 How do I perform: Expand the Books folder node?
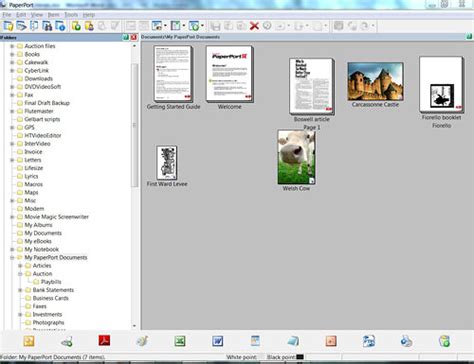pyautogui.click(x=12, y=54)
